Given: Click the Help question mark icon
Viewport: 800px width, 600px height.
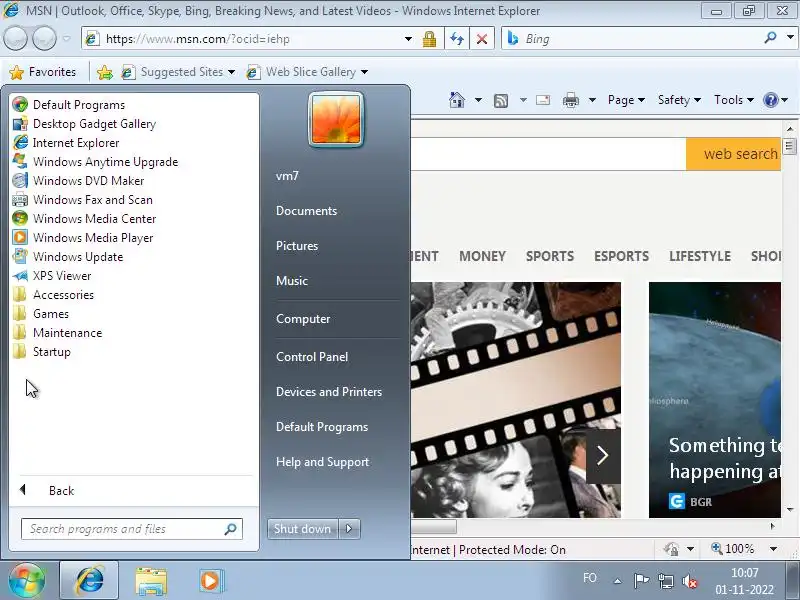Looking at the screenshot, I should click(770, 100).
